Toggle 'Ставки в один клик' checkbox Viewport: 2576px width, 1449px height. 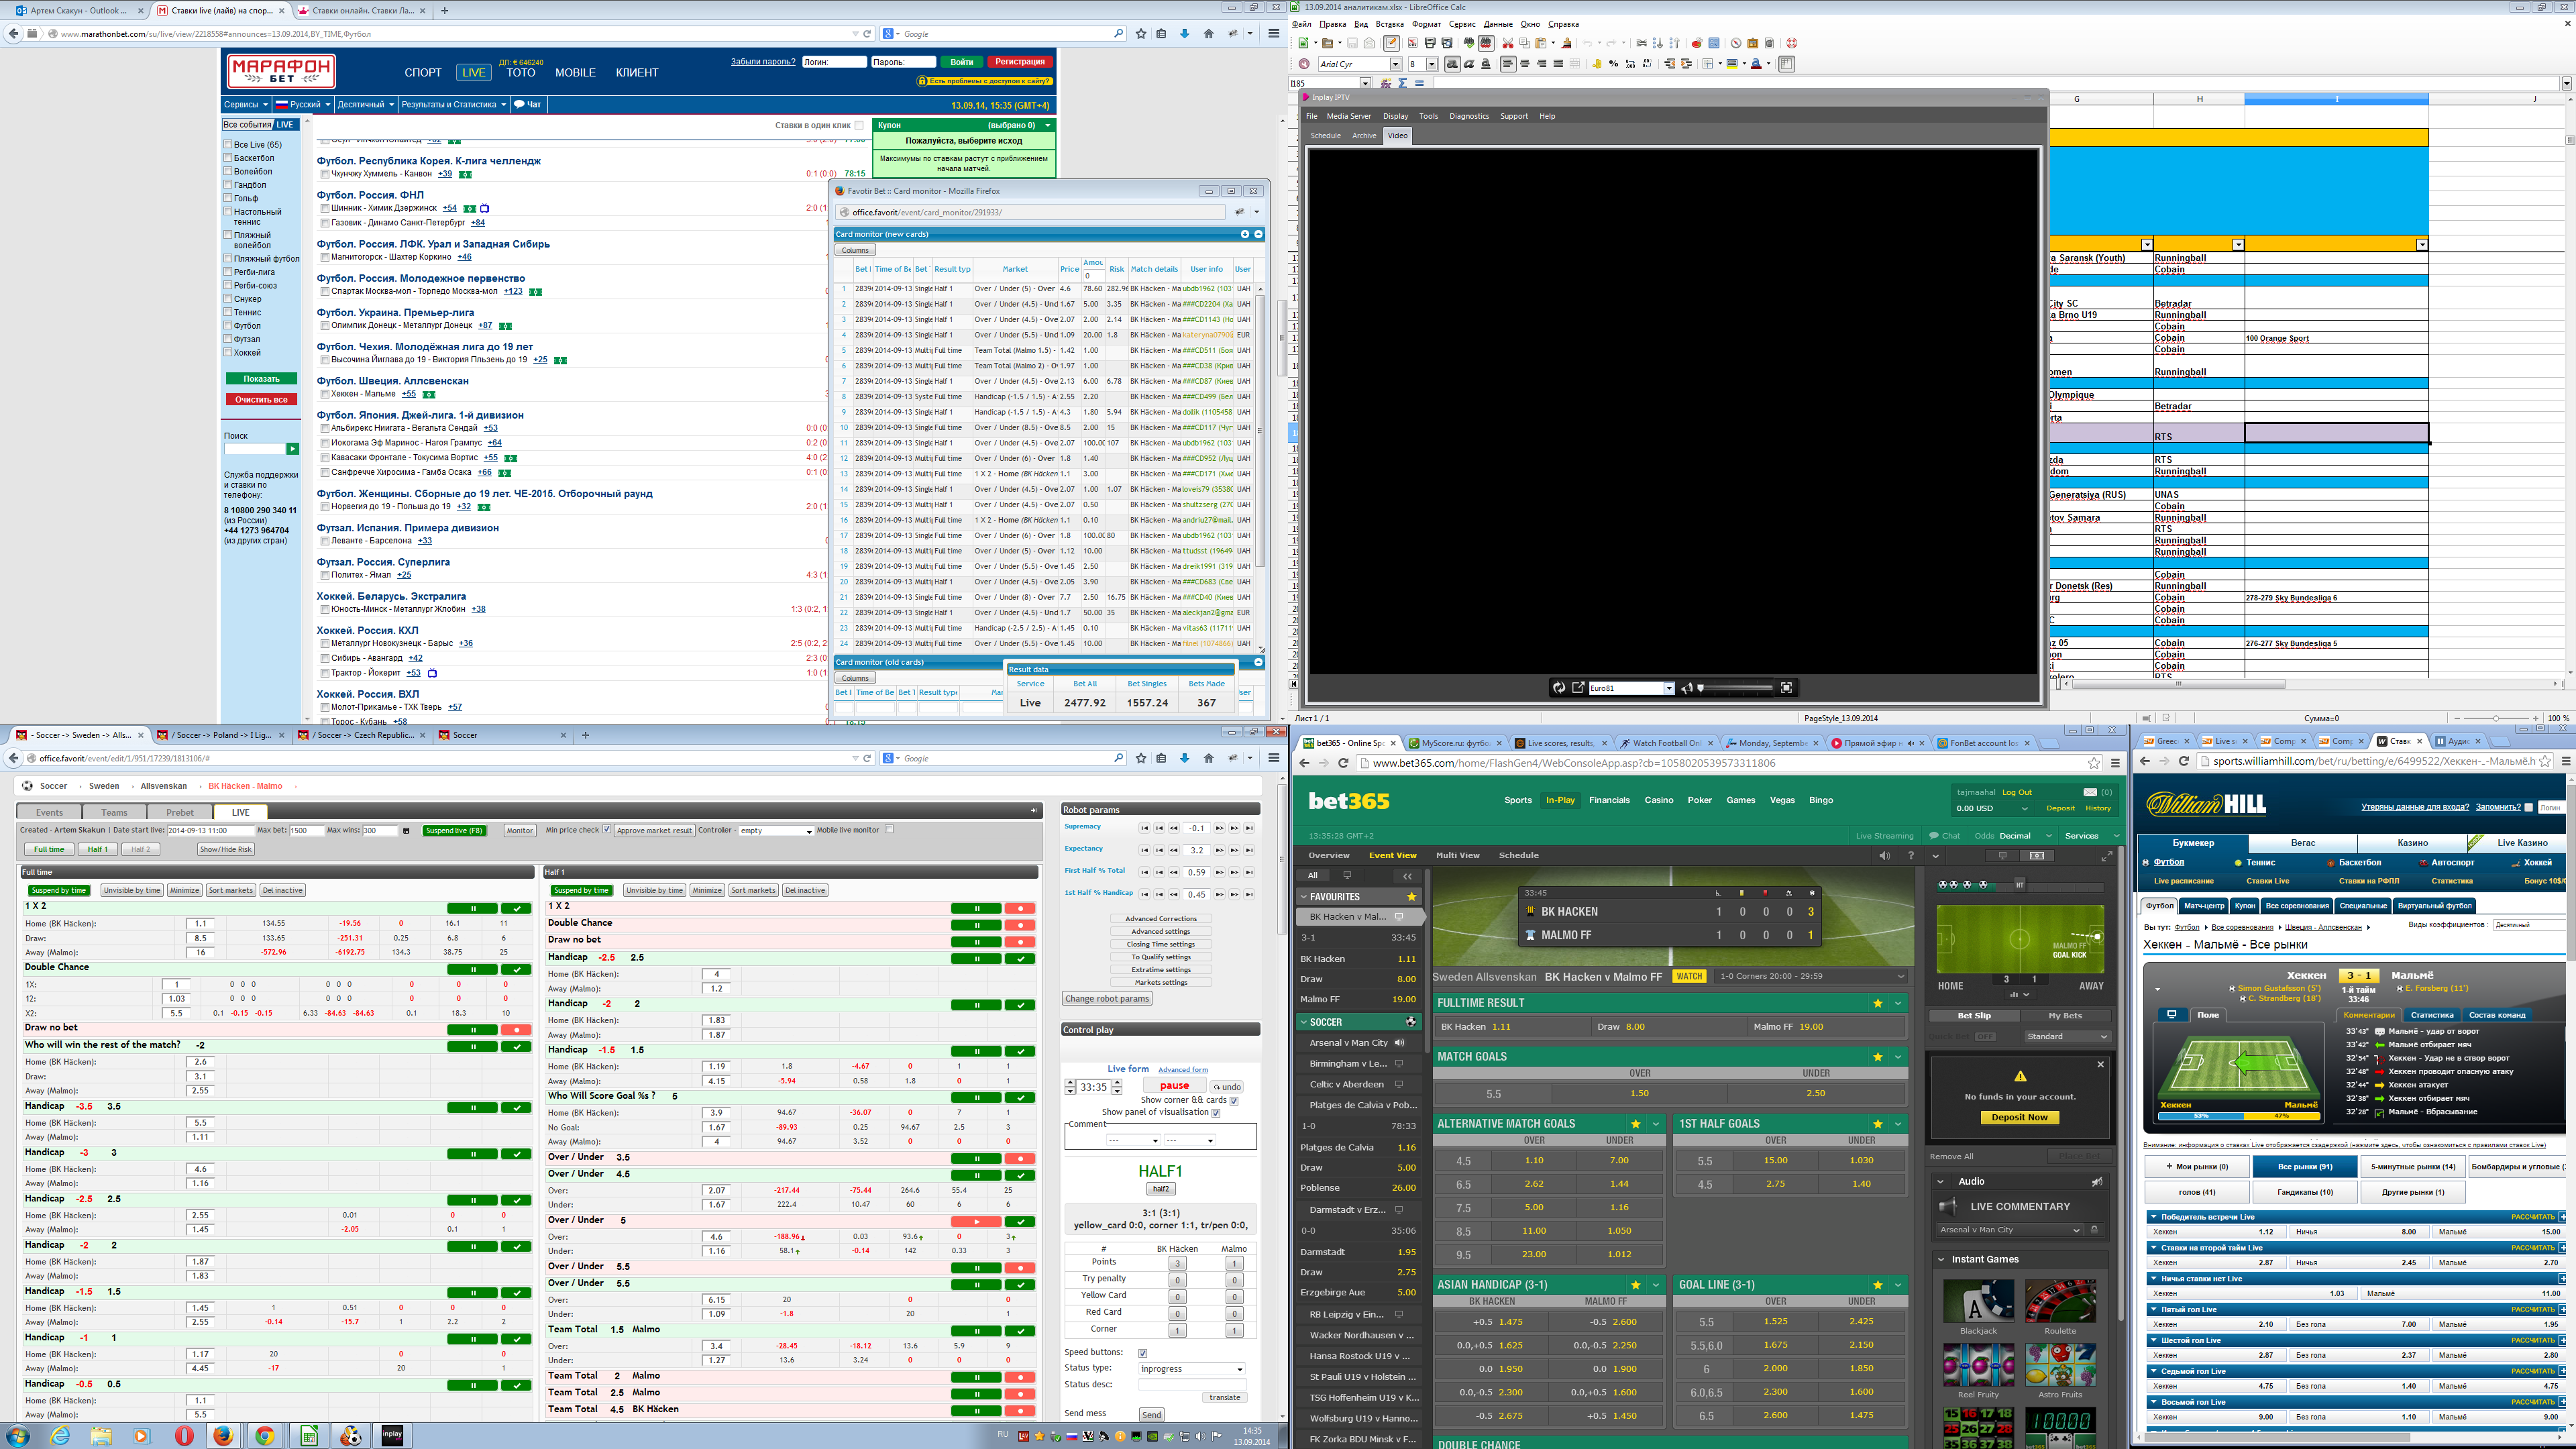(x=859, y=125)
